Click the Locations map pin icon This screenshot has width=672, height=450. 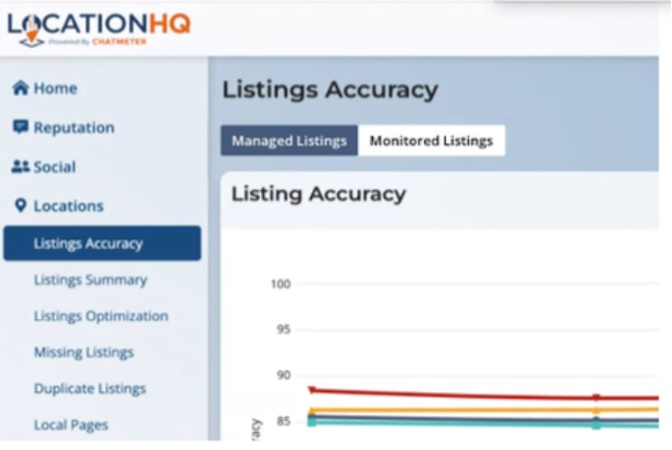click(20, 206)
